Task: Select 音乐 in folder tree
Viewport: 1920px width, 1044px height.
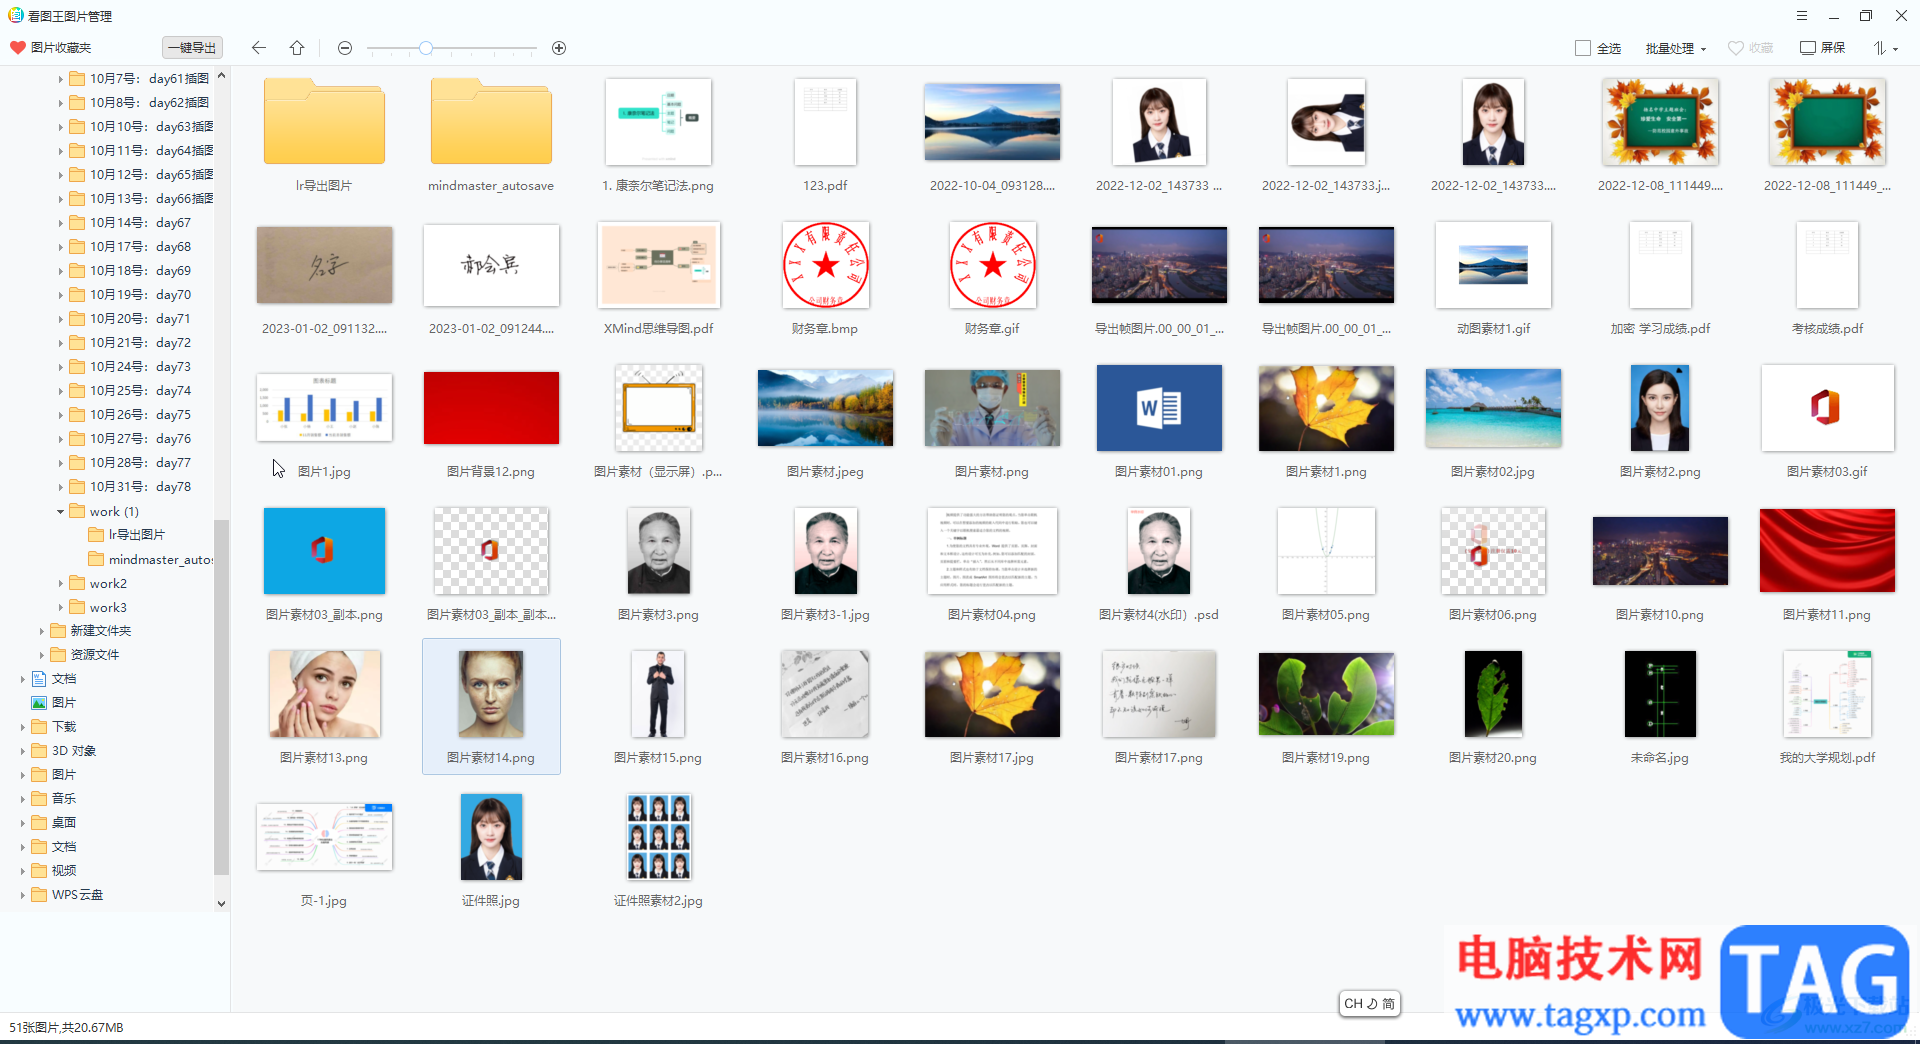Action: (x=54, y=799)
